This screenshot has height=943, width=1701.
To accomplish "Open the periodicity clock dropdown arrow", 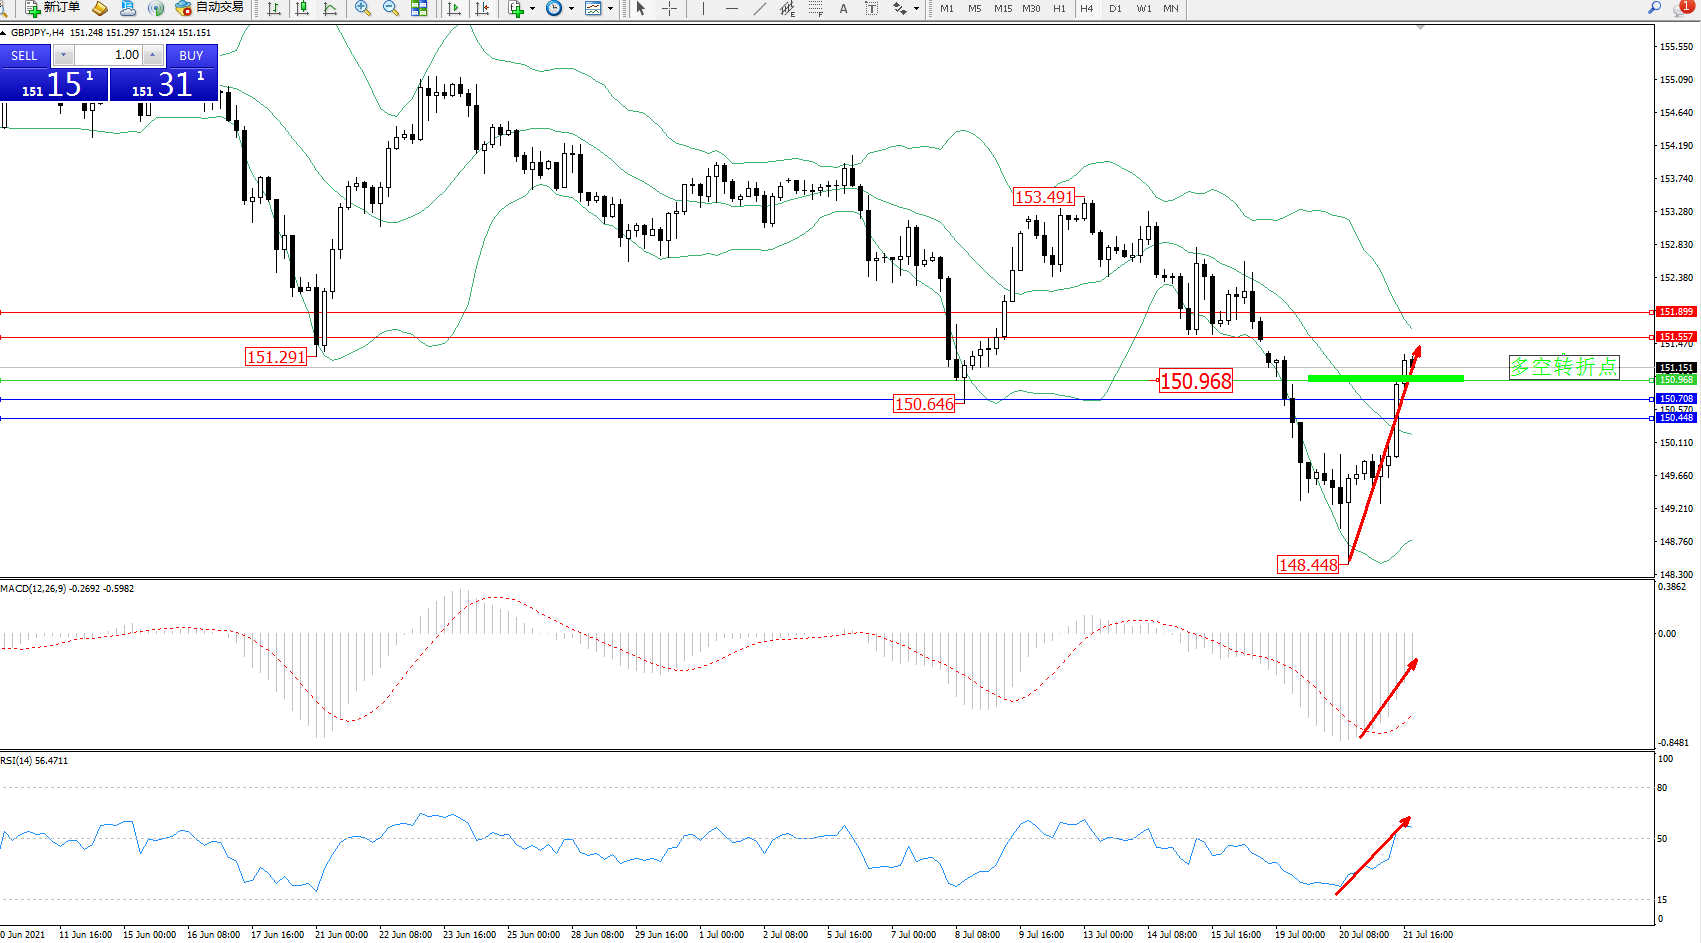I will tap(571, 8).
